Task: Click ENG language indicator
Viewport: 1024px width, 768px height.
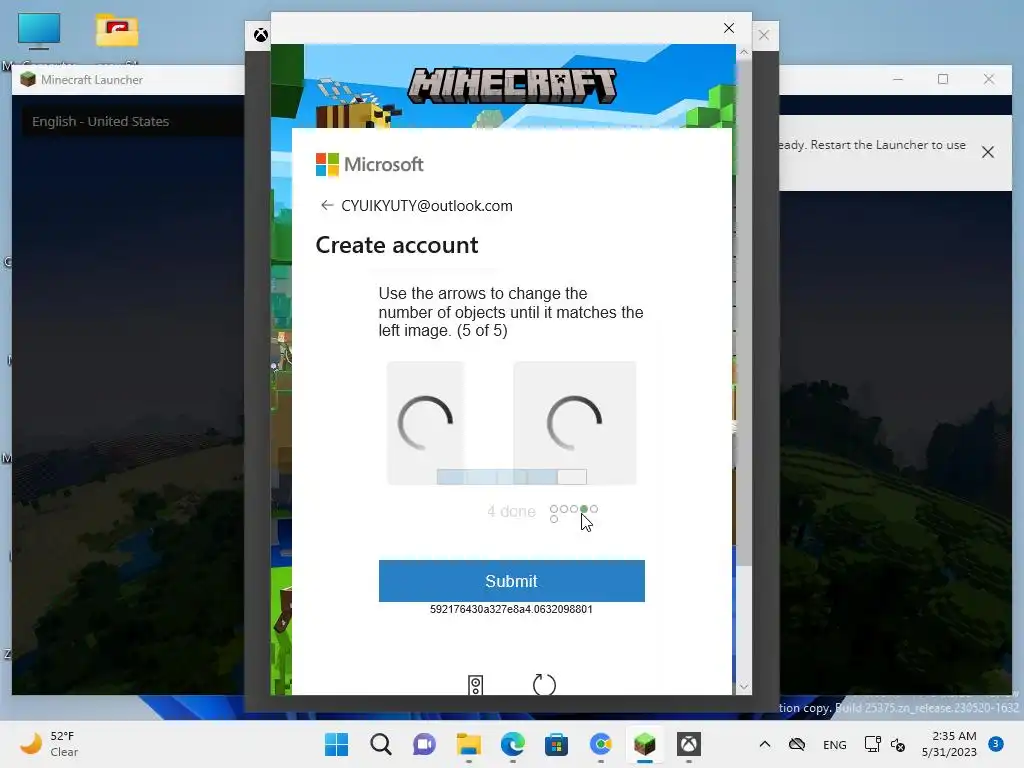Action: (835, 744)
